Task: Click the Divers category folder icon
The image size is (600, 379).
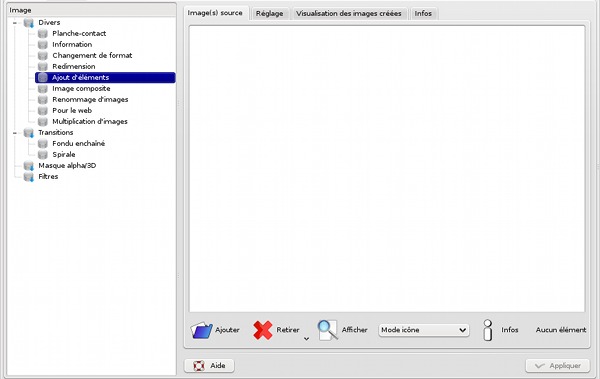Action: [x=29, y=23]
